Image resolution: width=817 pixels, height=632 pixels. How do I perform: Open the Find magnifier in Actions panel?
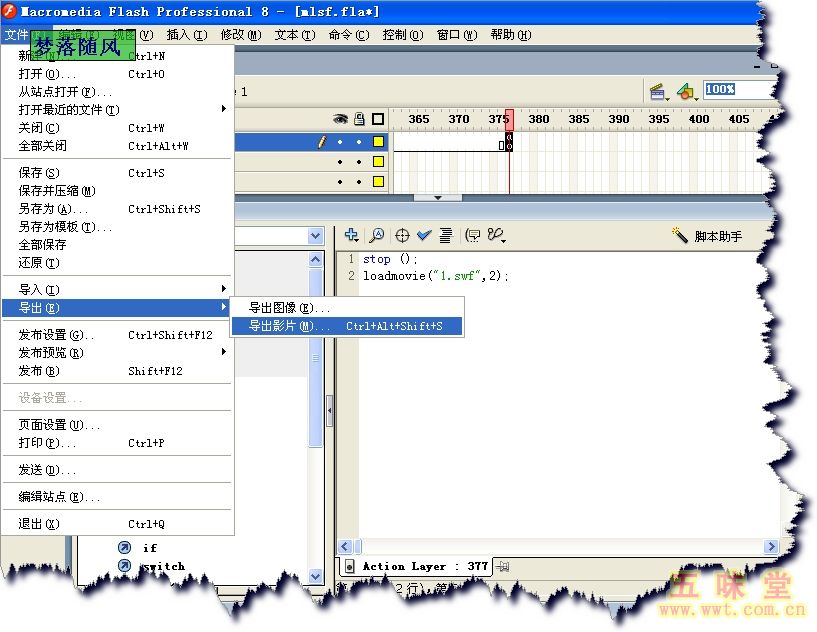point(376,235)
